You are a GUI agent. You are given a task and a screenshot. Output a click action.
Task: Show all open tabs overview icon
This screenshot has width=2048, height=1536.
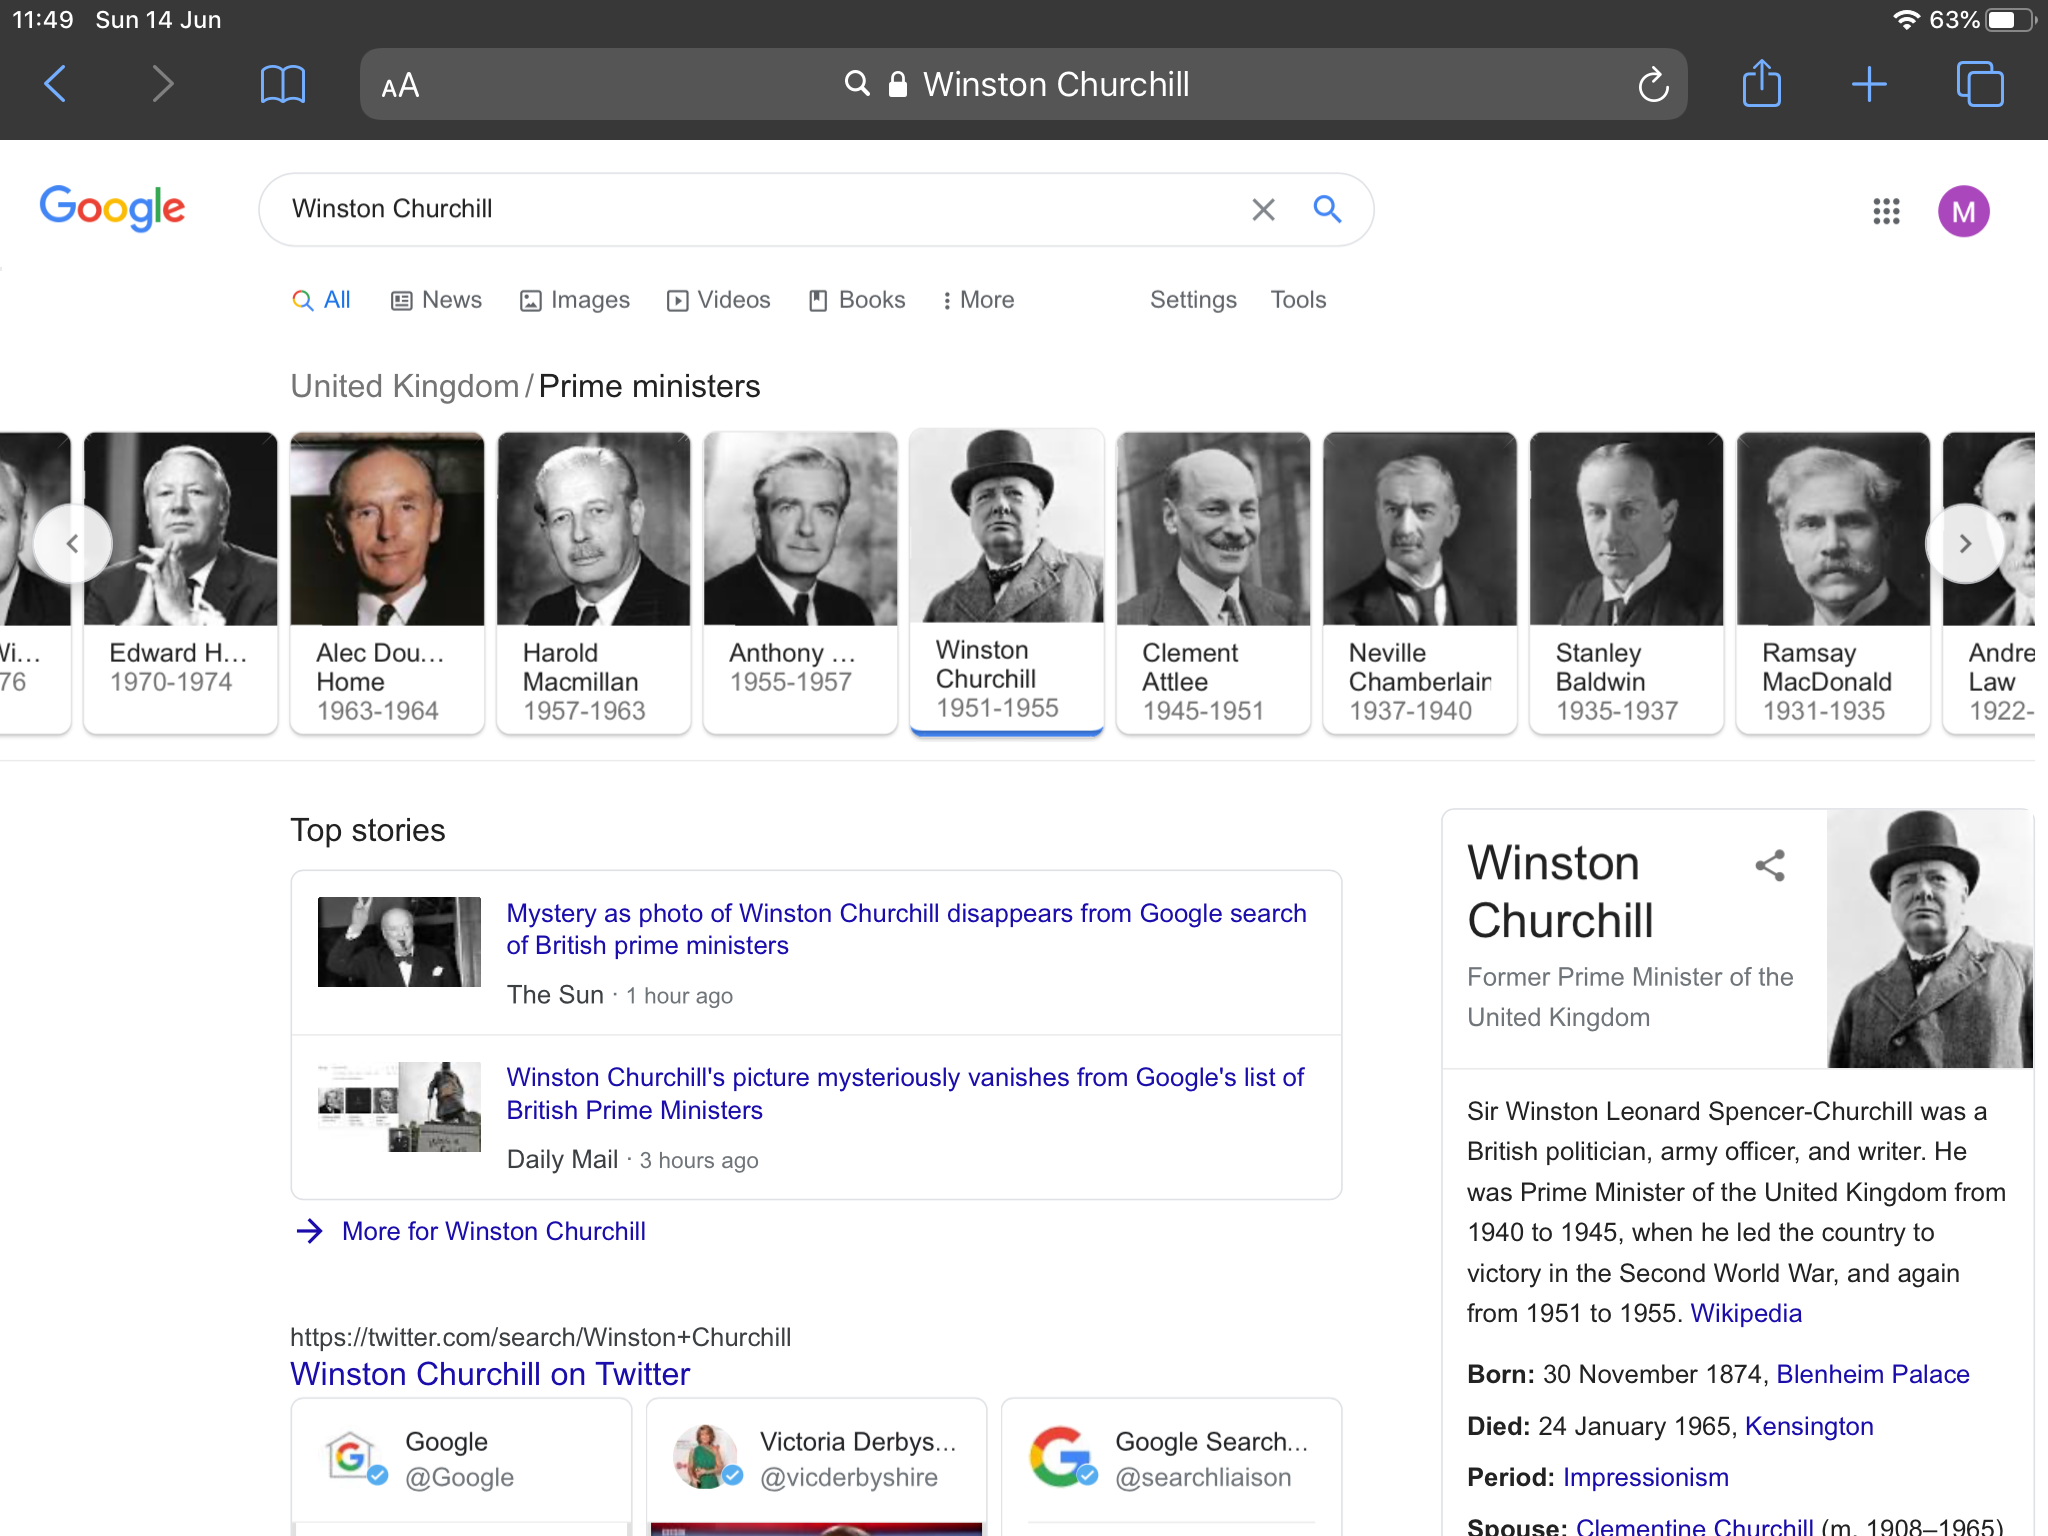(x=1979, y=84)
